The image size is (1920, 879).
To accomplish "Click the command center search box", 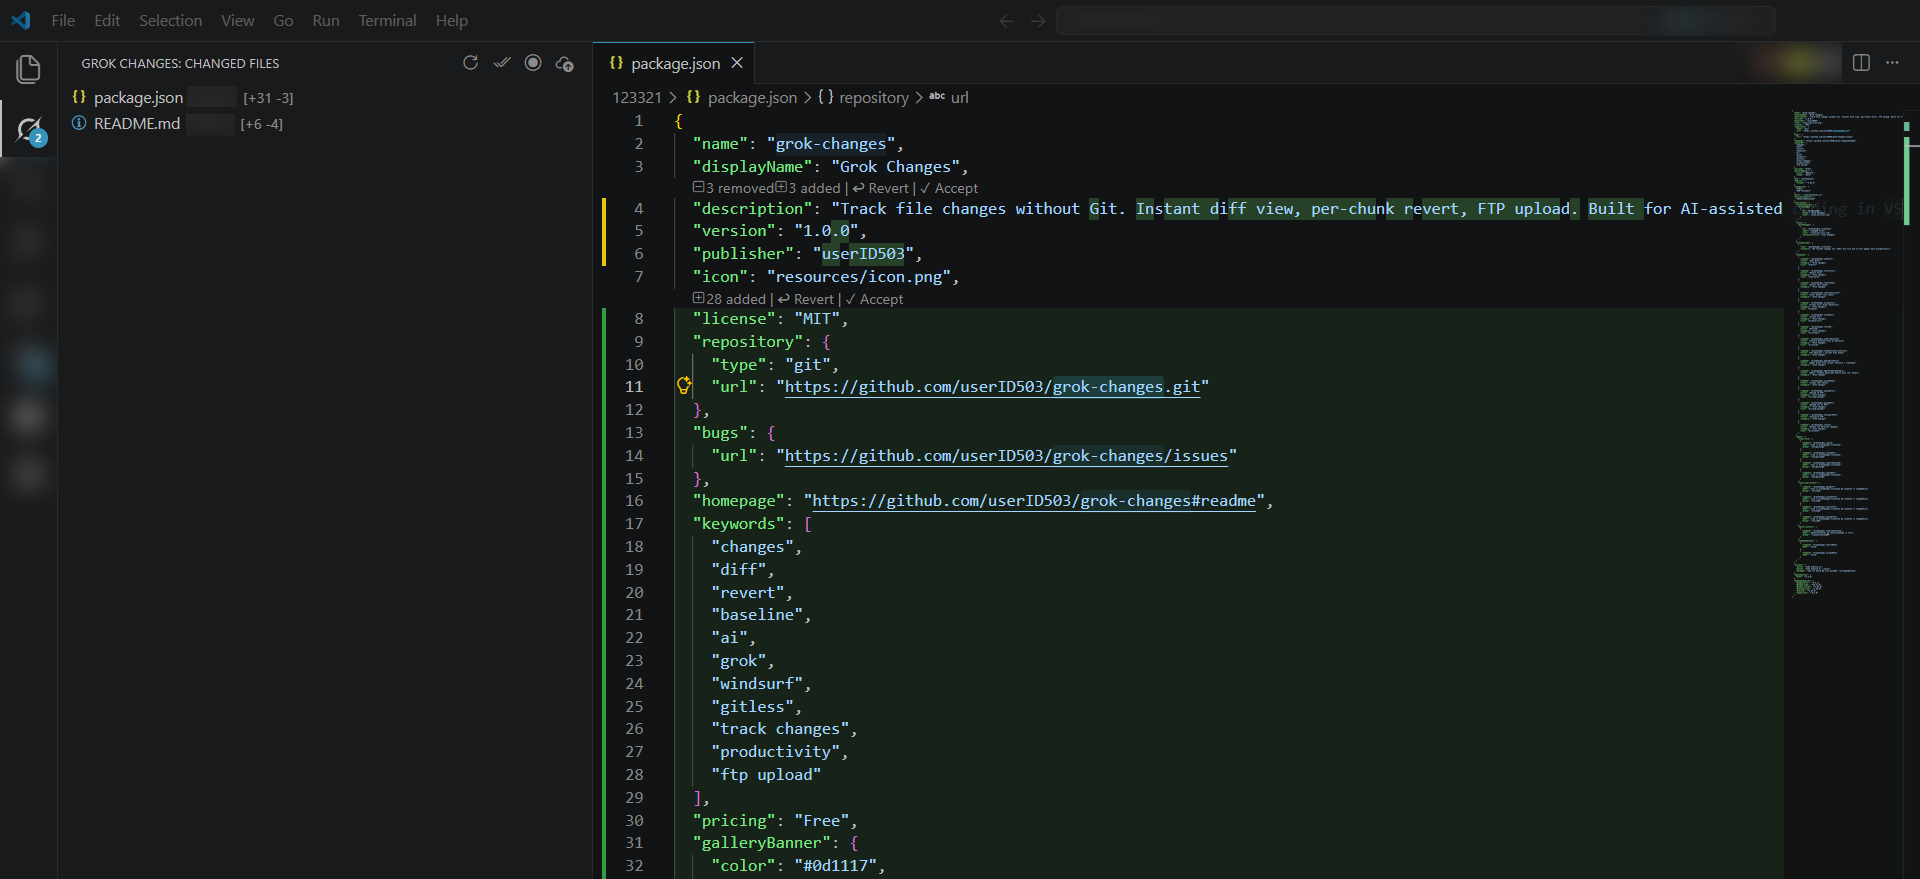I will pyautogui.click(x=1415, y=21).
